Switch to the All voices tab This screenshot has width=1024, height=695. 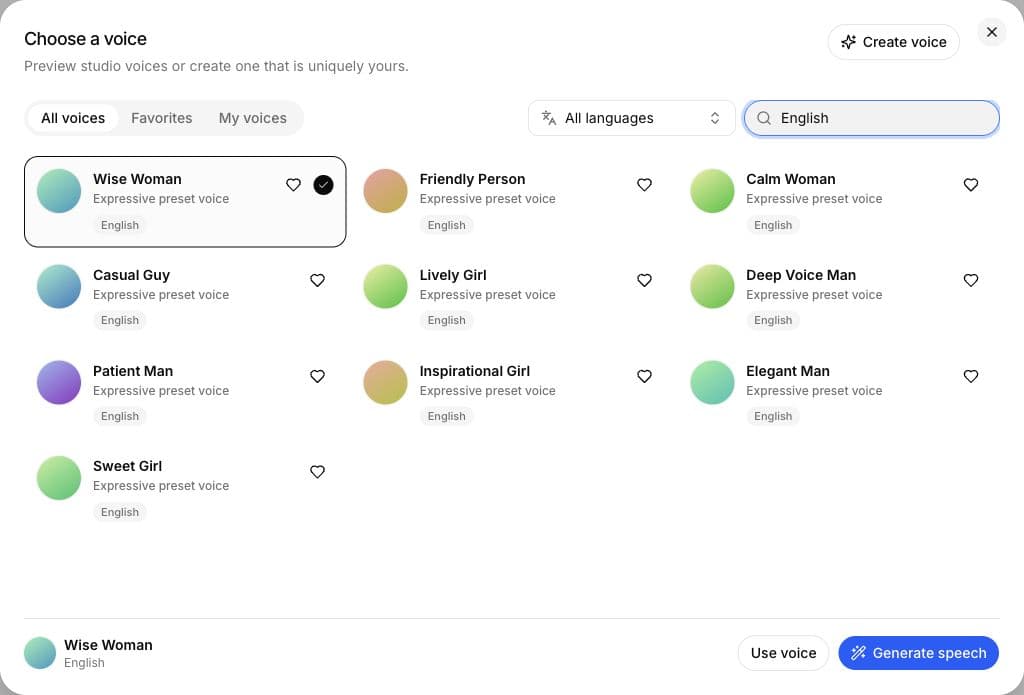coord(73,118)
